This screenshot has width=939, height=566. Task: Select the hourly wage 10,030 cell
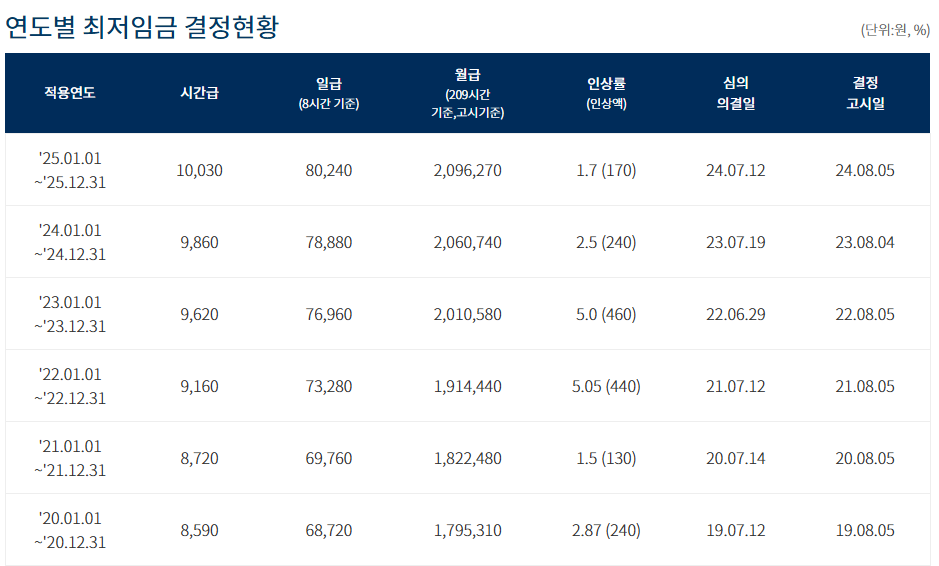[199, 171]
